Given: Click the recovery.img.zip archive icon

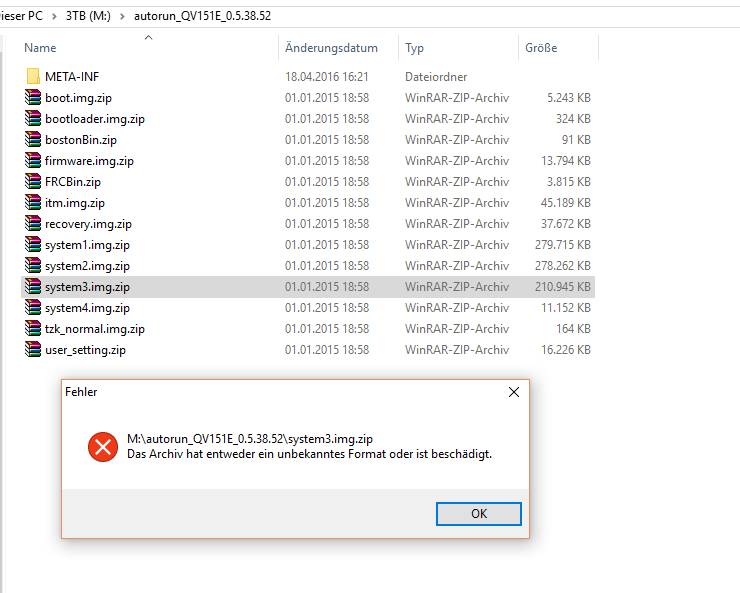Looking at the screenshot, I should [x=33, y=224].
